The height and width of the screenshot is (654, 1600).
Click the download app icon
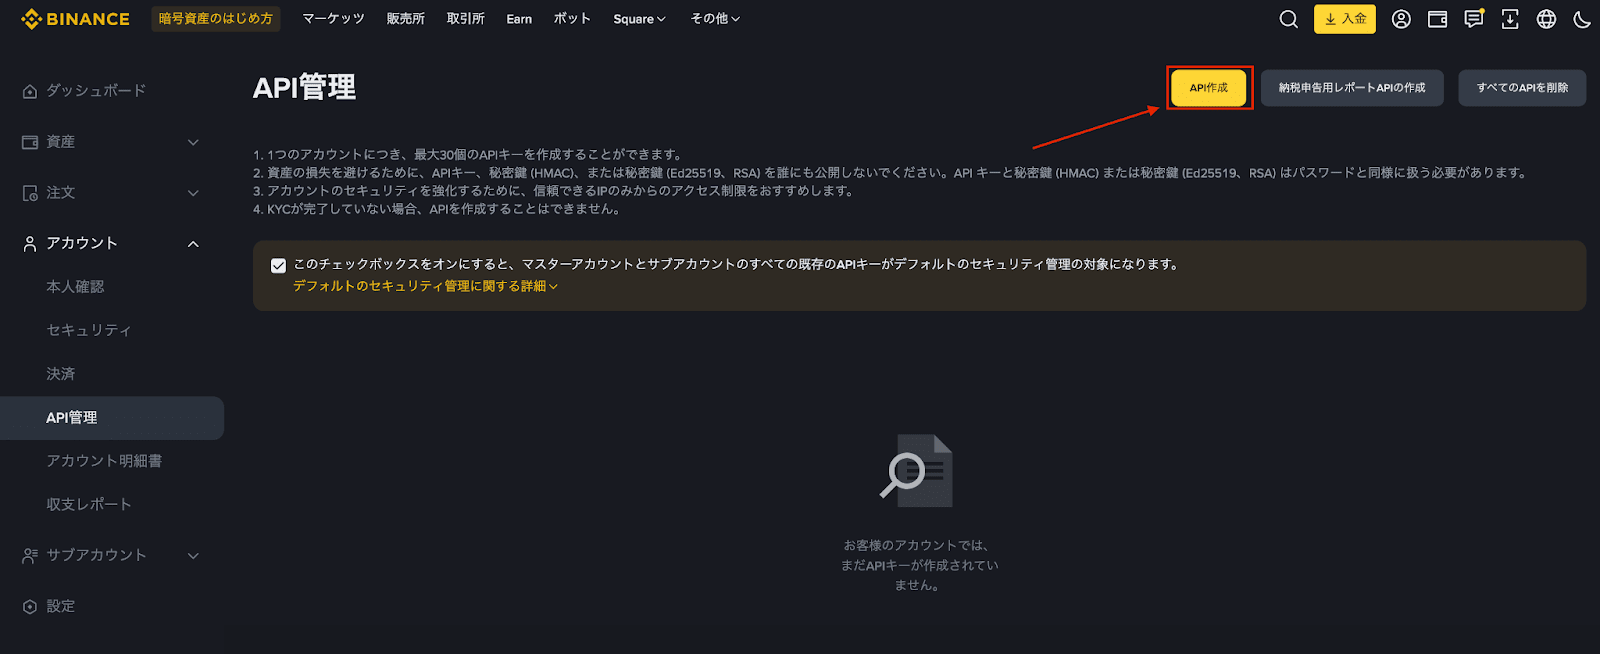(1510, 19)
